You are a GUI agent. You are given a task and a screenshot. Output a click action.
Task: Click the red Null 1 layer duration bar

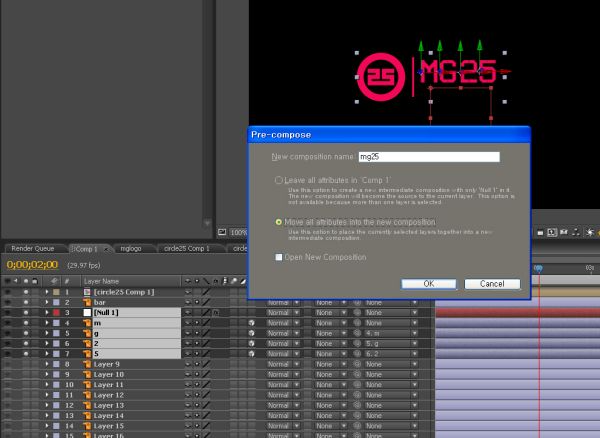coord(518,313)
